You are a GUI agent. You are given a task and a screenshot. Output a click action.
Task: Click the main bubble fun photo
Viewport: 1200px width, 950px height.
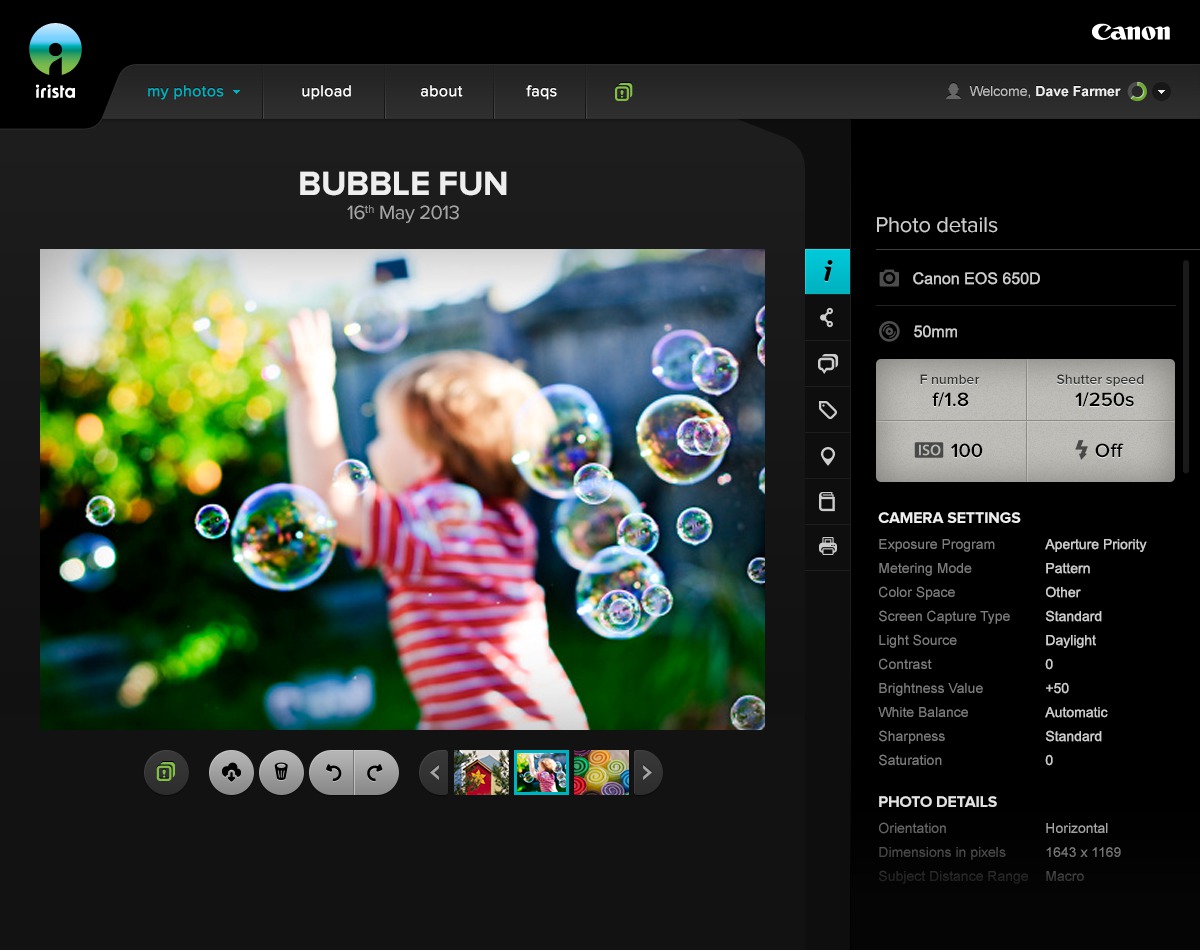point(402,489)
